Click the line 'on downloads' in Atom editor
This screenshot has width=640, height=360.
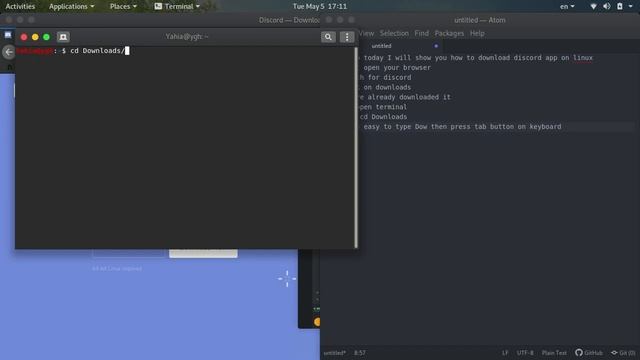click(387, 87)
